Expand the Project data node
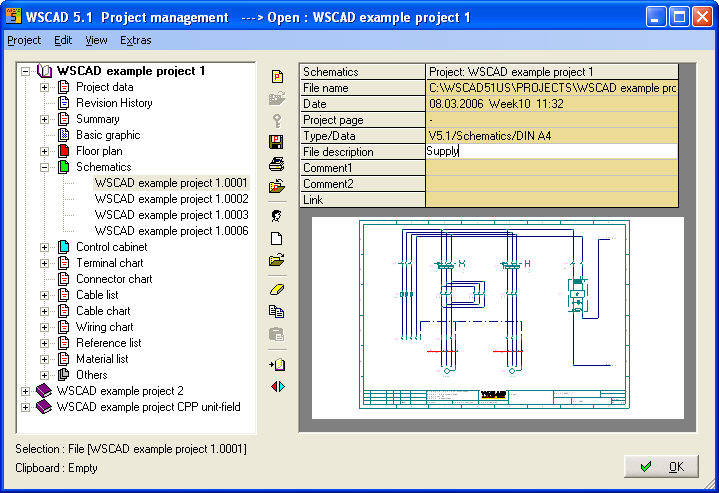The width and height of the screenshot is (719, 493). (44, 87)
